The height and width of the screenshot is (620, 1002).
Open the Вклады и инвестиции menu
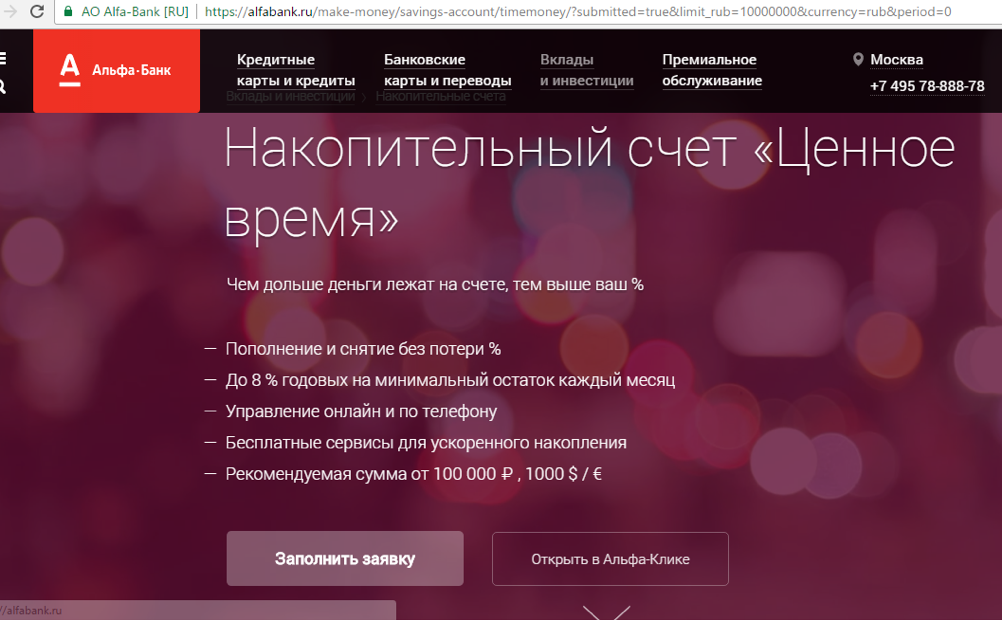587,70
